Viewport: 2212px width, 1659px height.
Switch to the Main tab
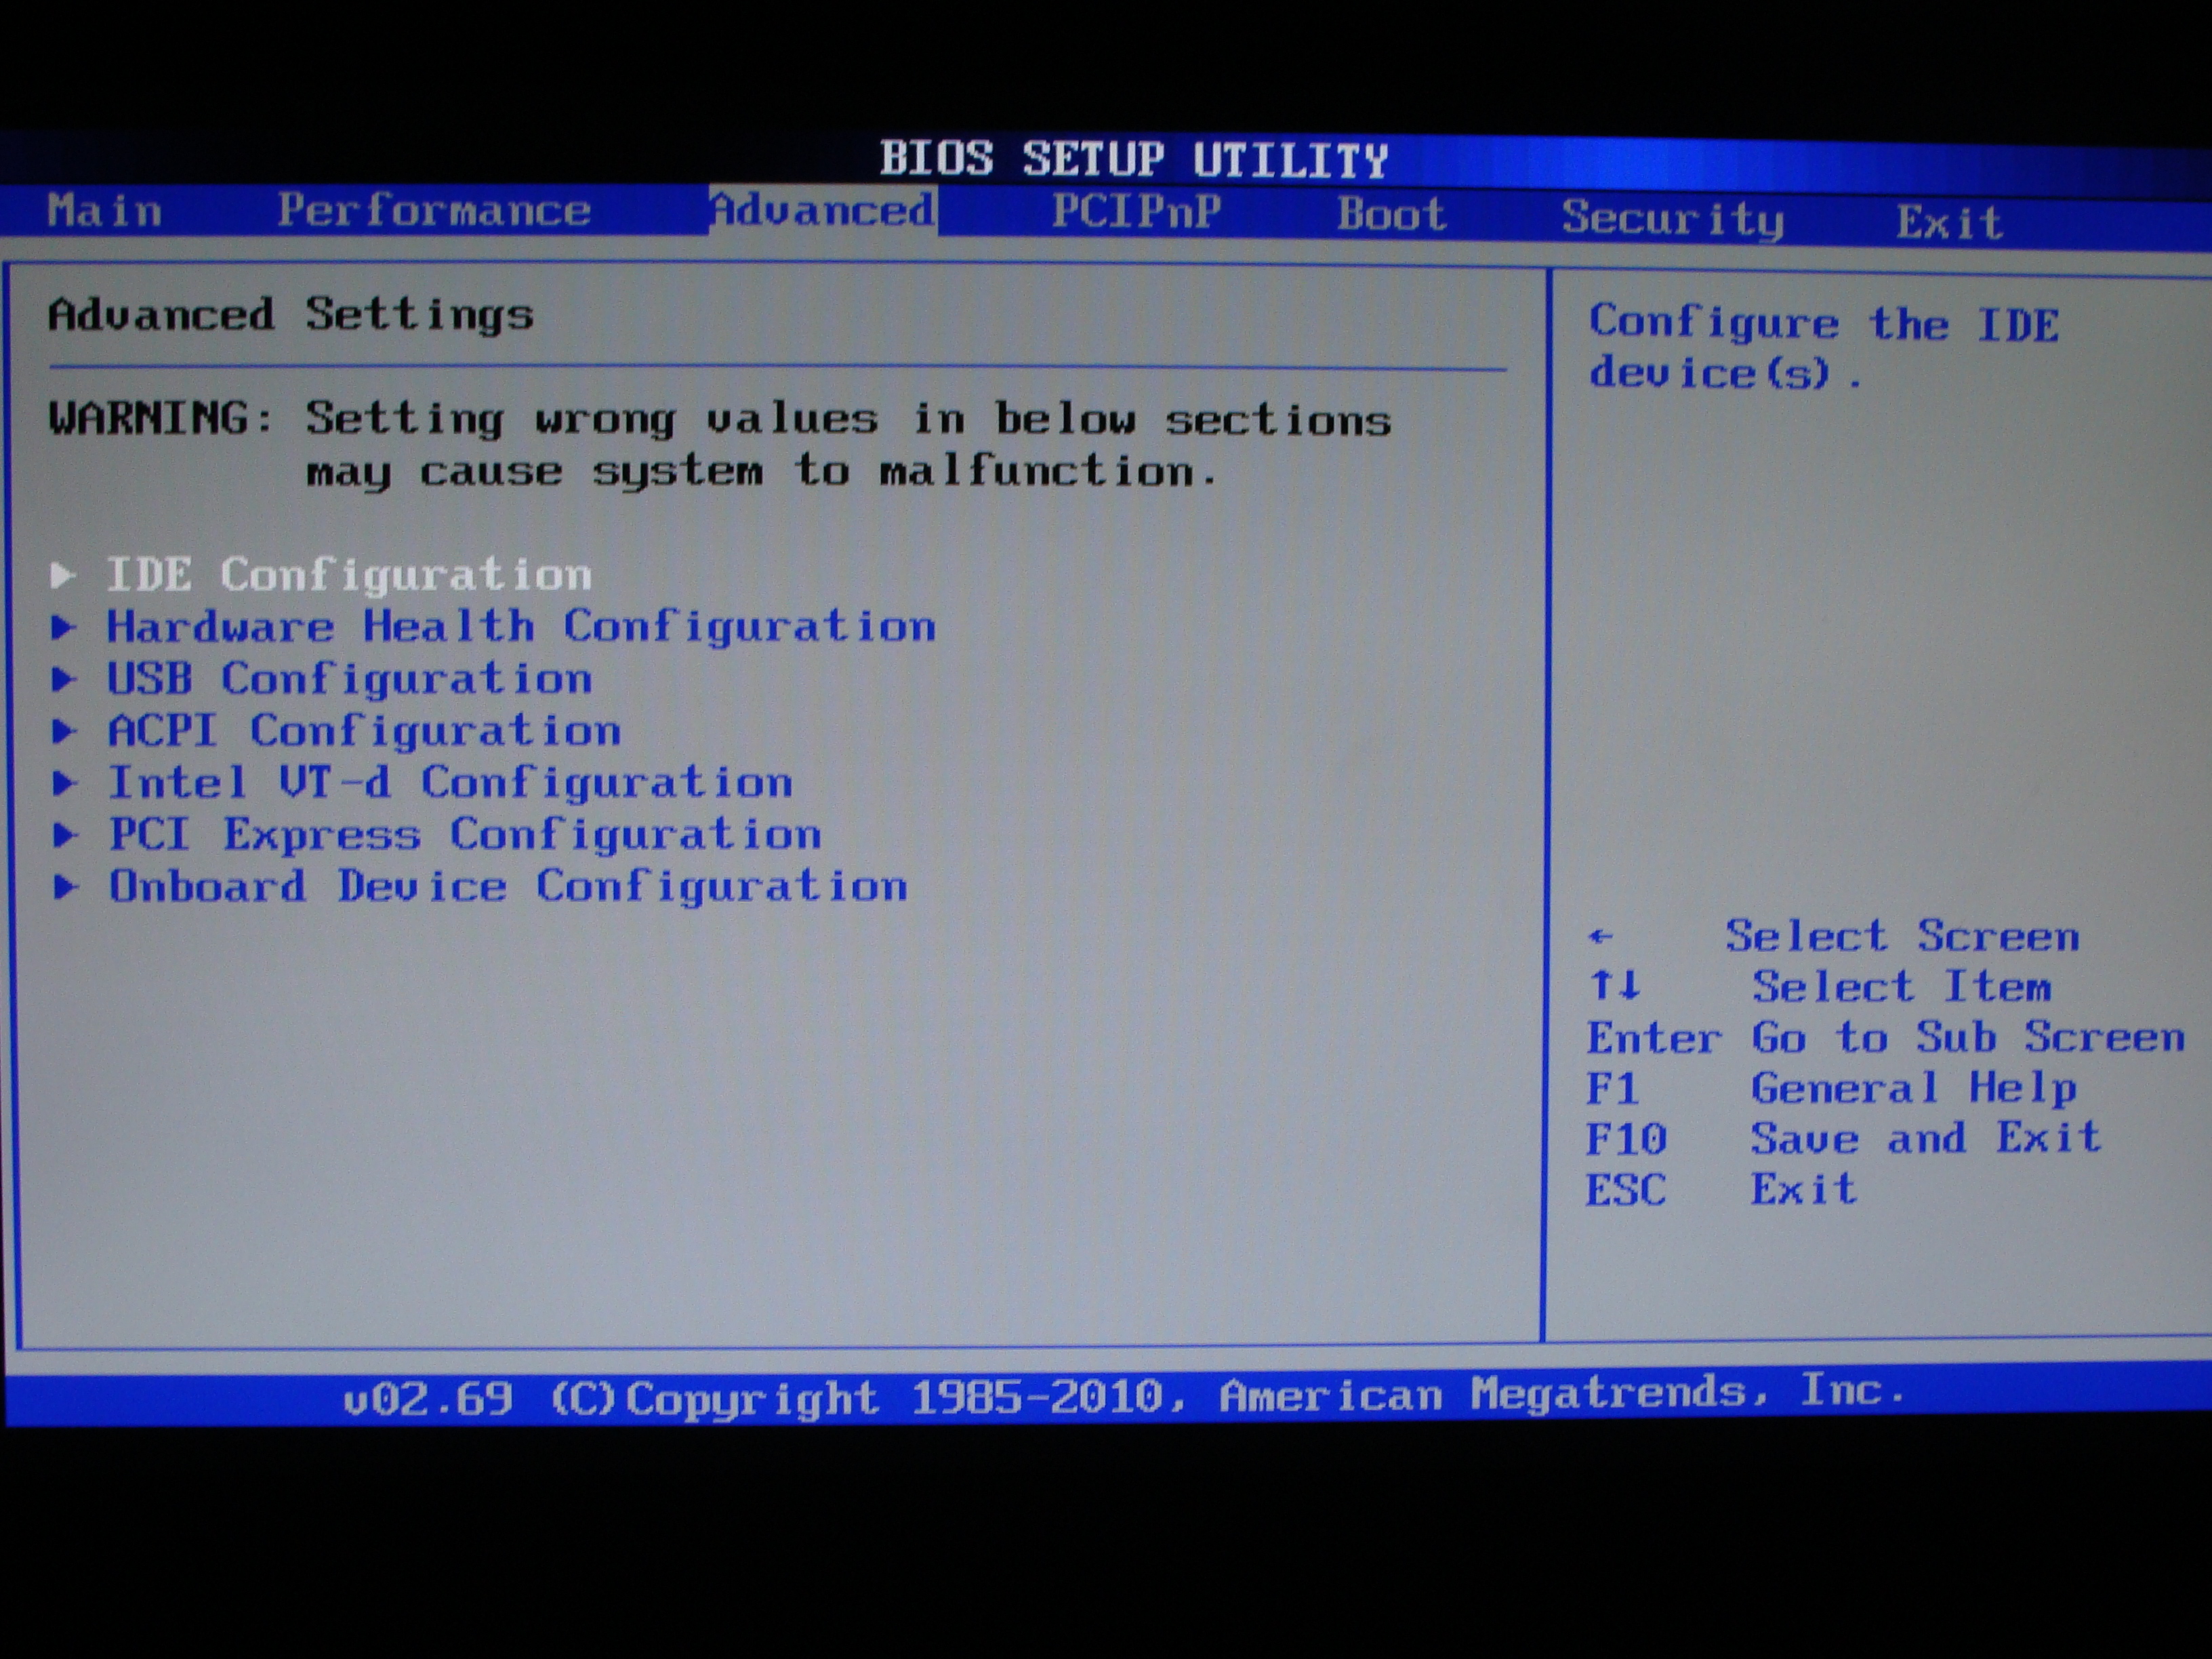104,211
